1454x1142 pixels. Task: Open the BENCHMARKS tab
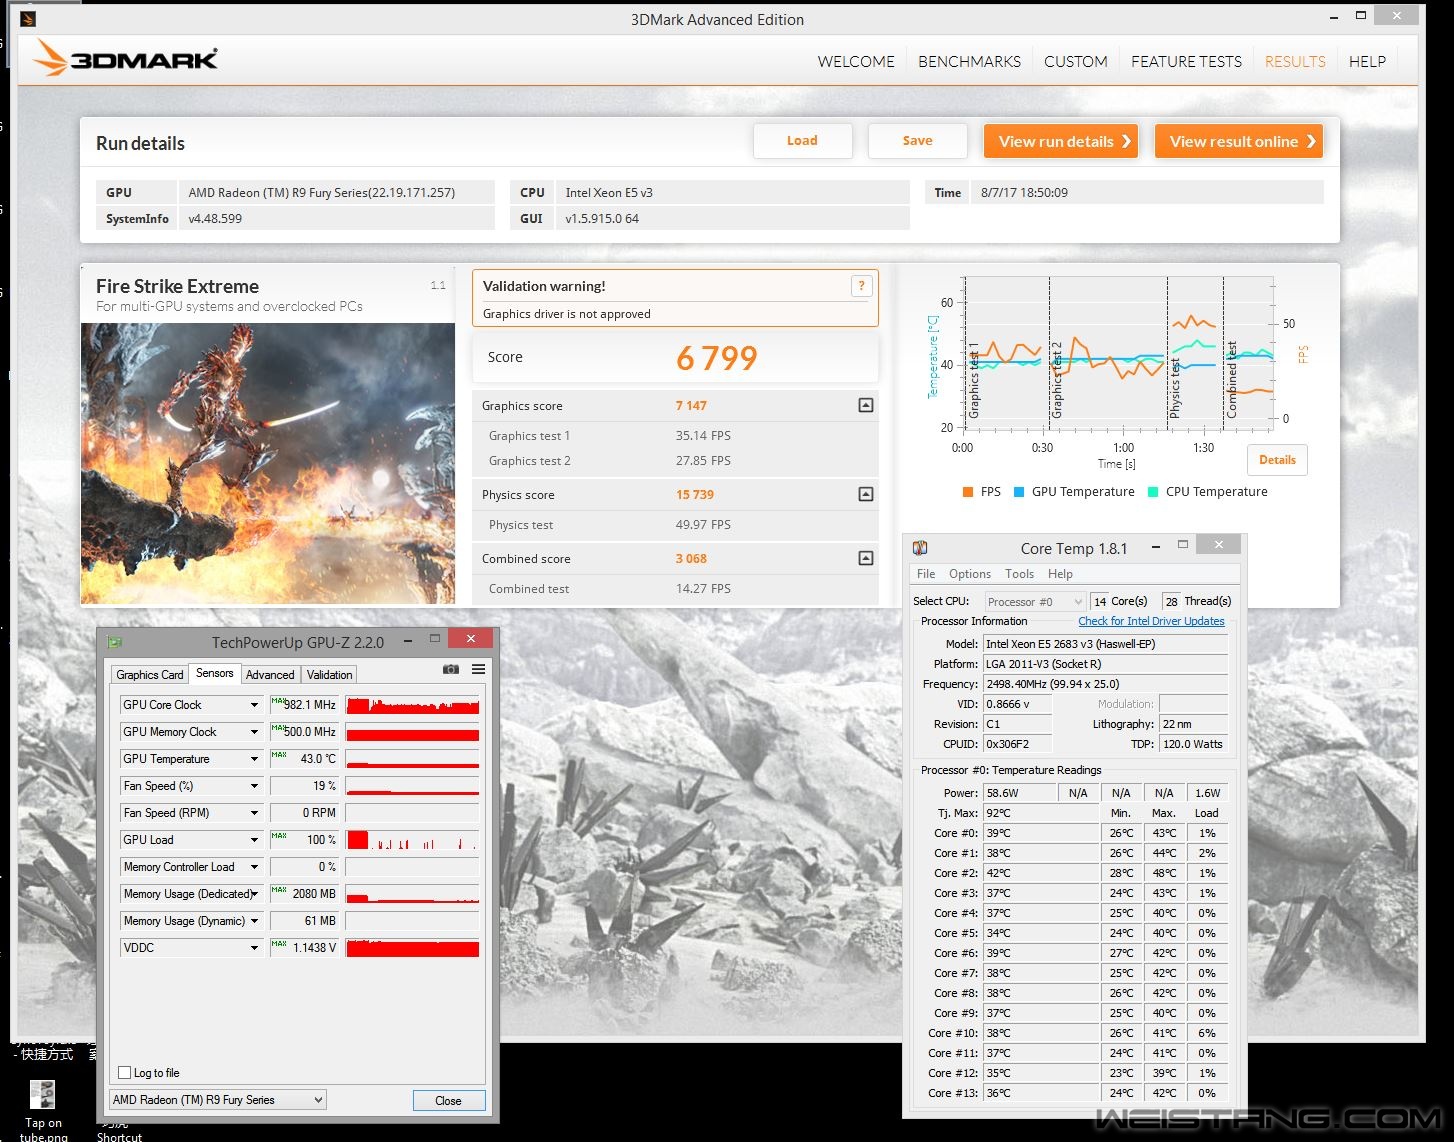coord(969,61)
